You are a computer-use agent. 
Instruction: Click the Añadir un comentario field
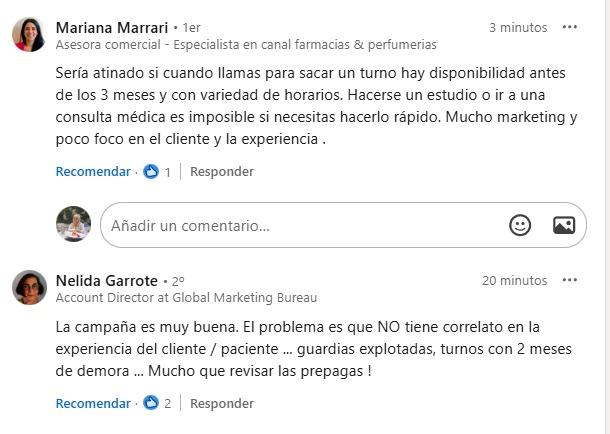(x=300, y=226)
